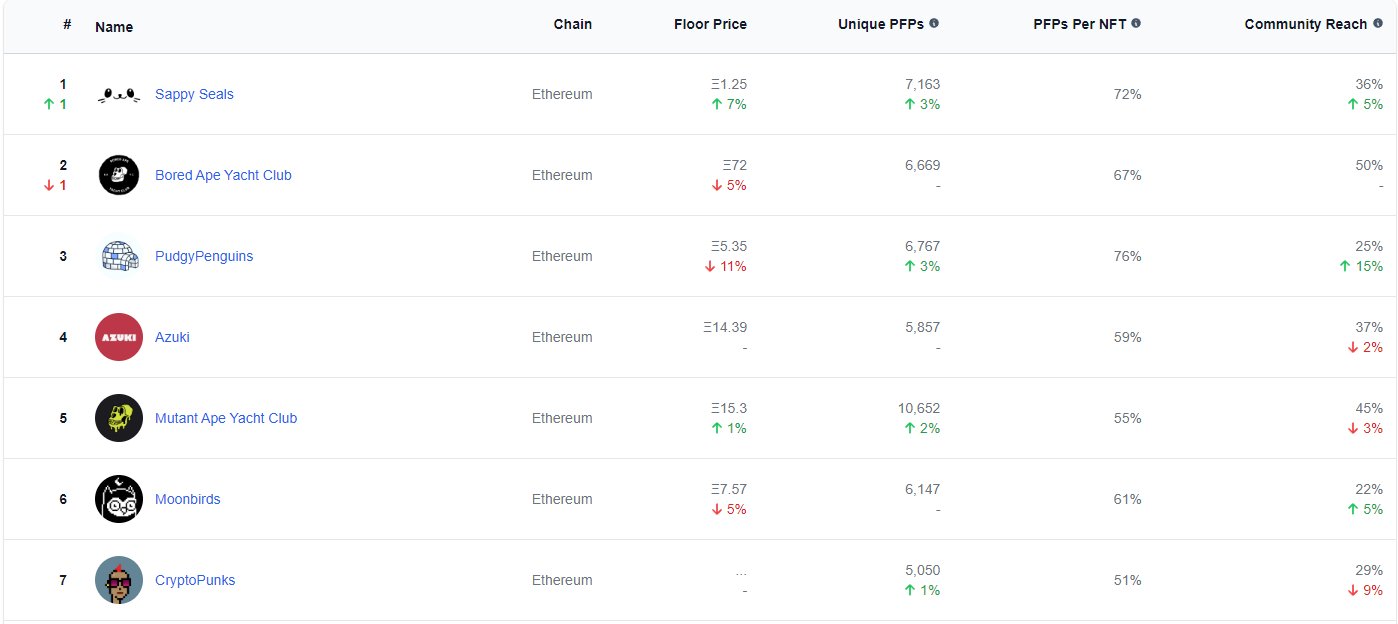Click the 72% PFPs Per NFT value

pyautogui.click(x=1127, y=94)
